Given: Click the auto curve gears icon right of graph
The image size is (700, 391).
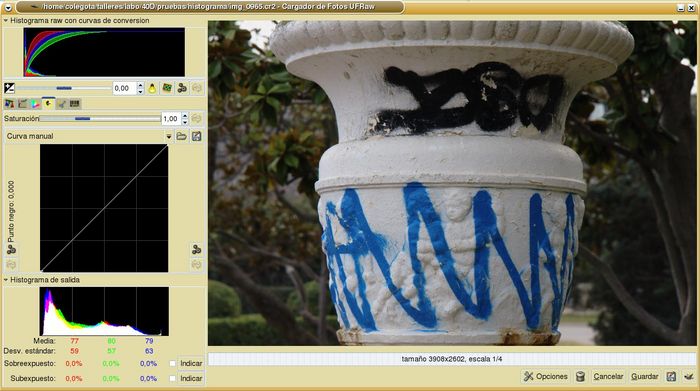Looking at the screenshot, I should click(196, 250).
